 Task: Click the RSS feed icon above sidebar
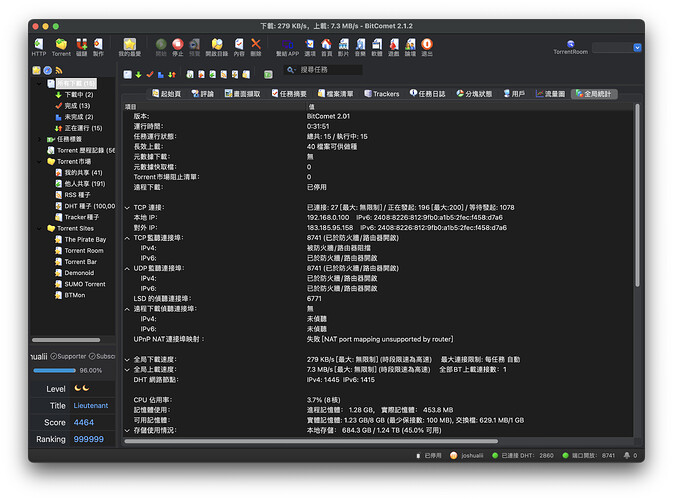pos(59,70)
